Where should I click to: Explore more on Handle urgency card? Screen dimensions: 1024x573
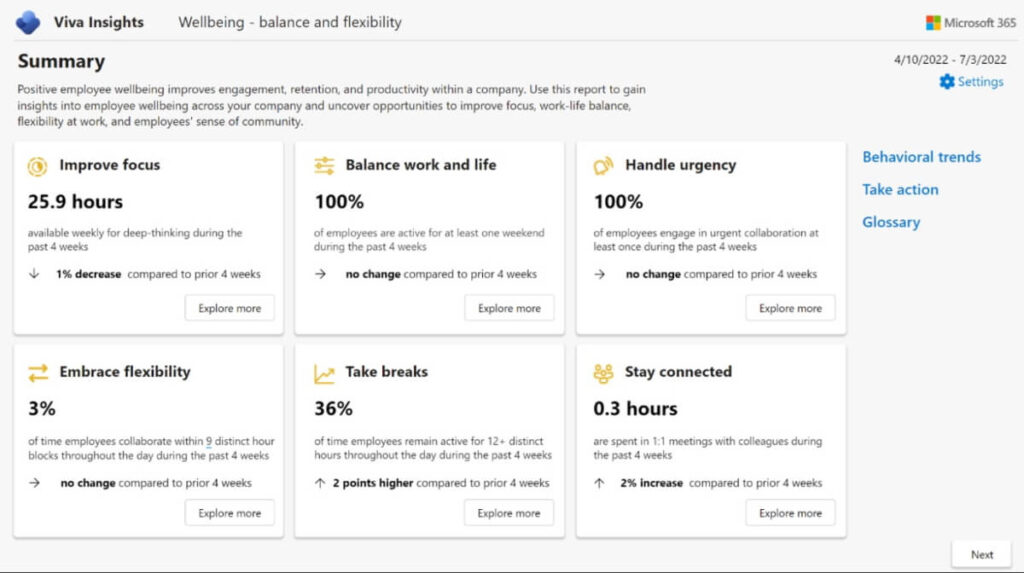coord(790,308)
